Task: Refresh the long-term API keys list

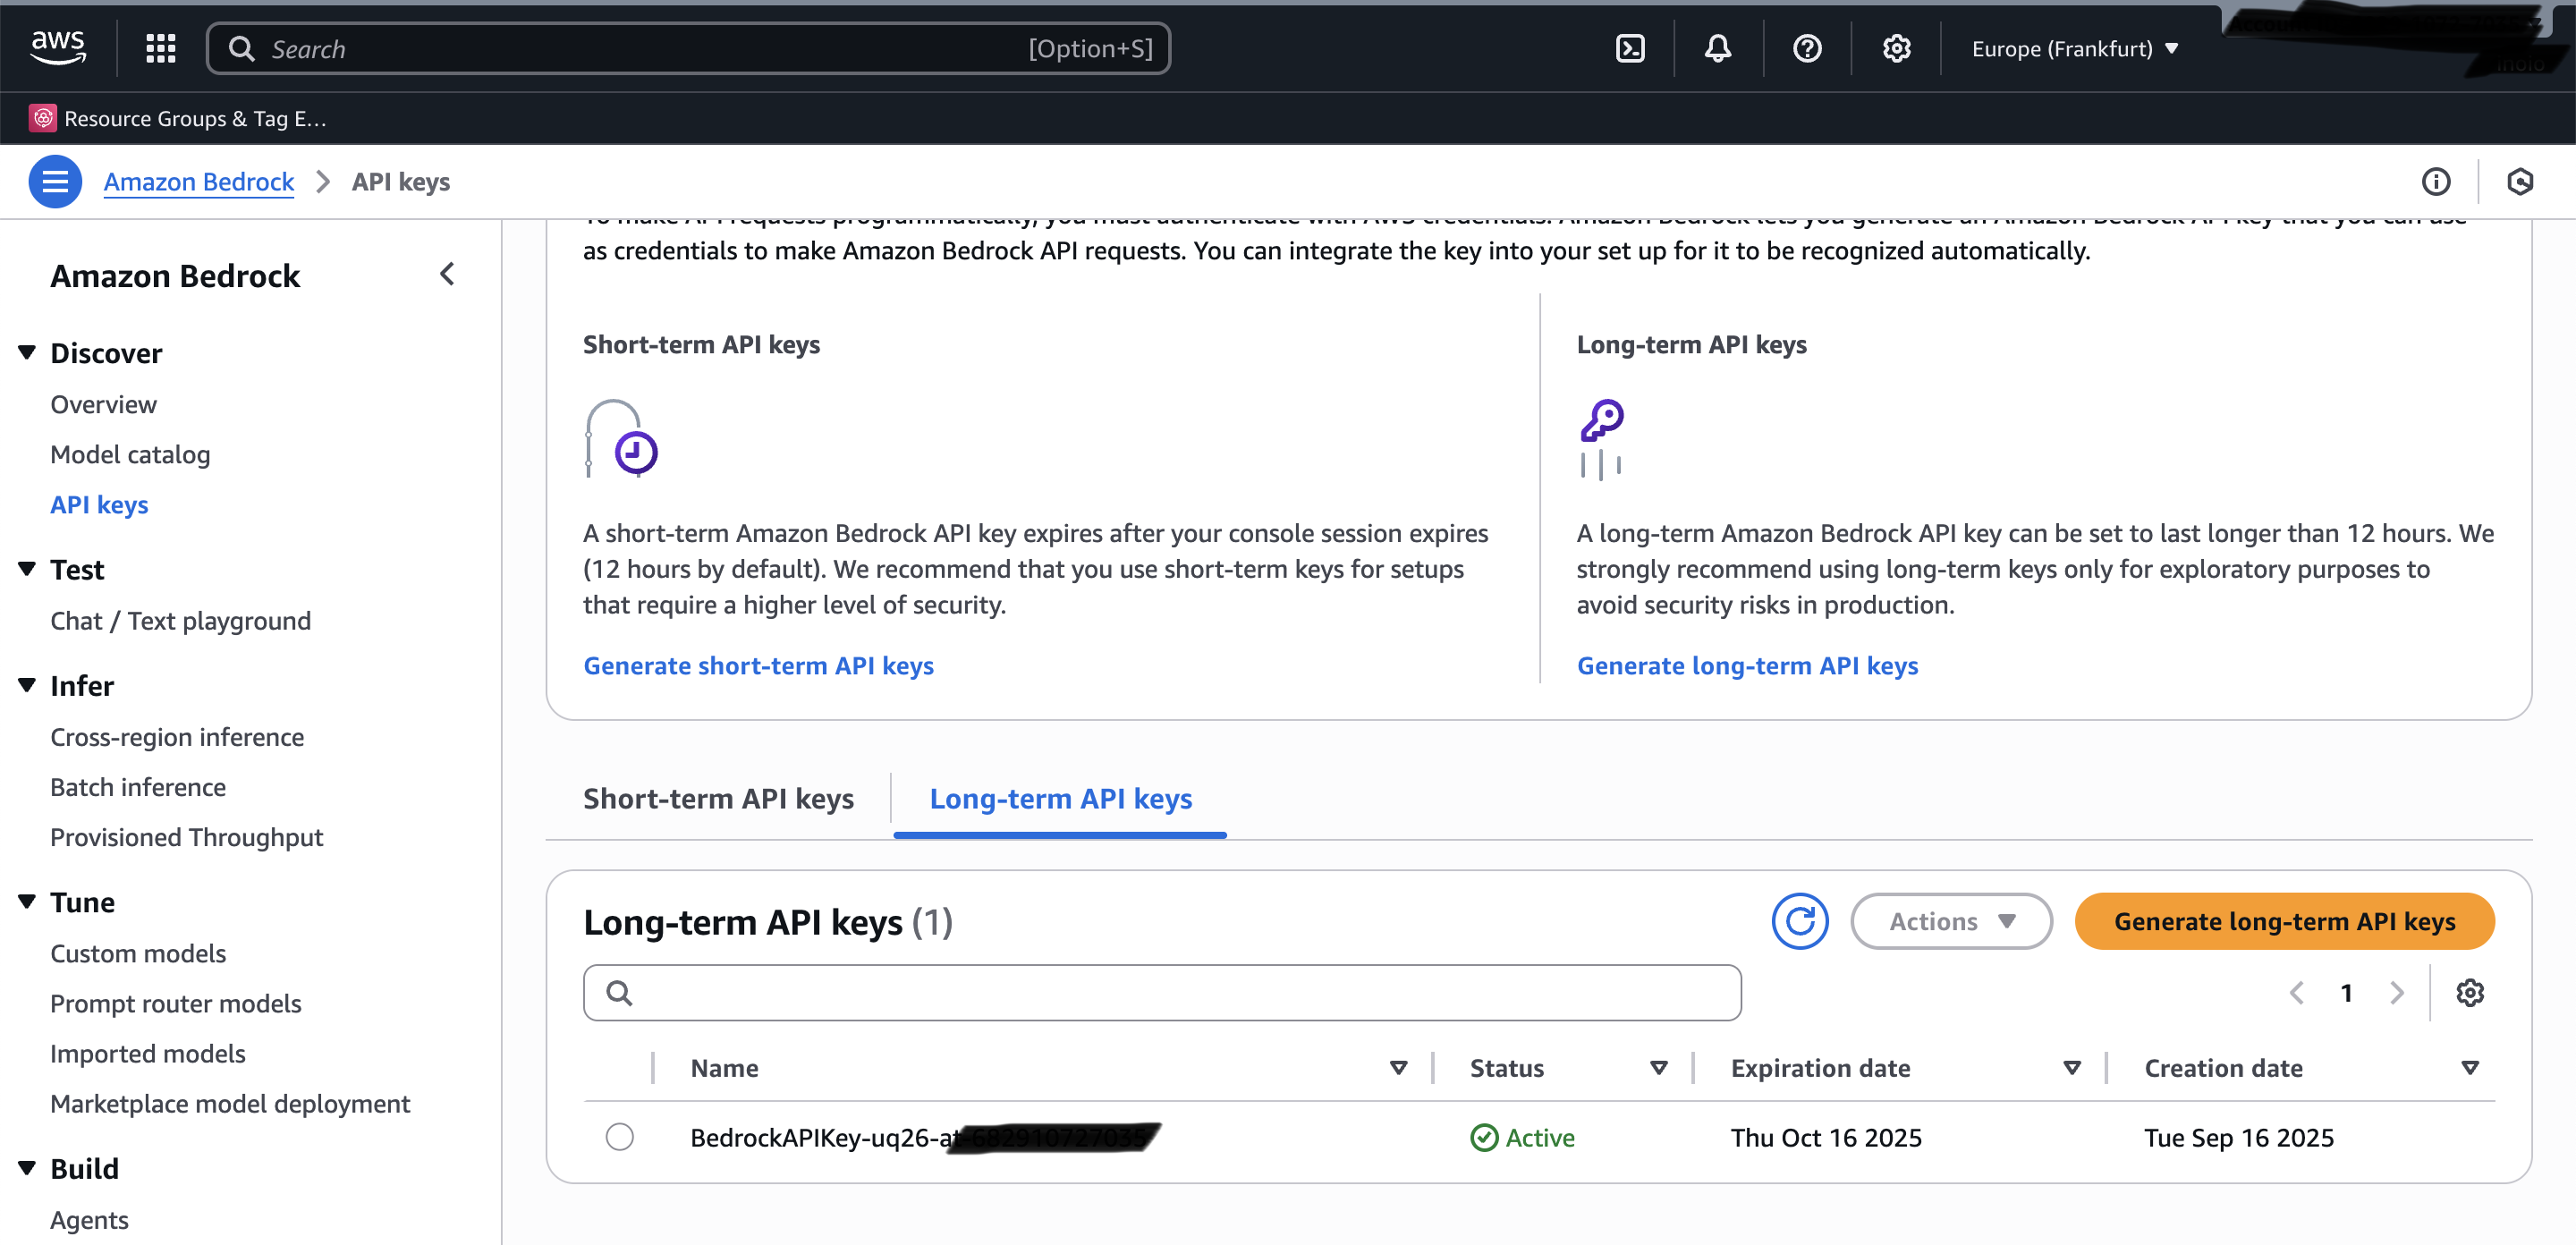Action: [x=1799, y=920]
